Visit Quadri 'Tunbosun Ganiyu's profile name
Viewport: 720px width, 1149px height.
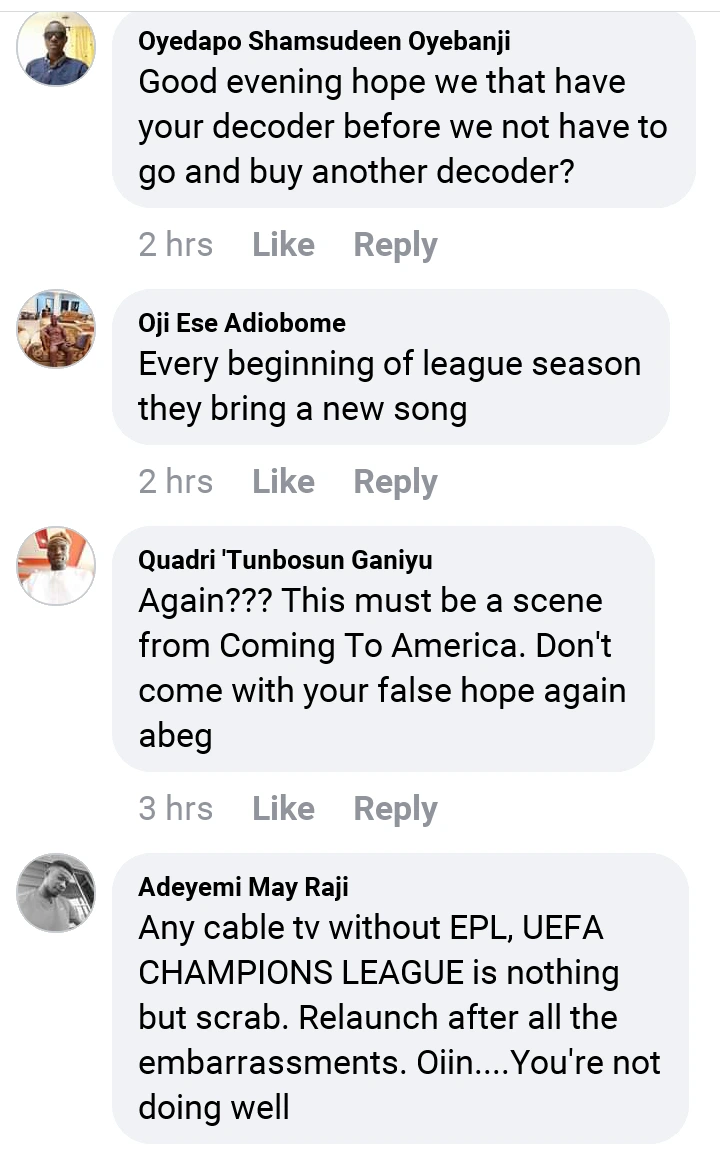[x=285, y=560]
